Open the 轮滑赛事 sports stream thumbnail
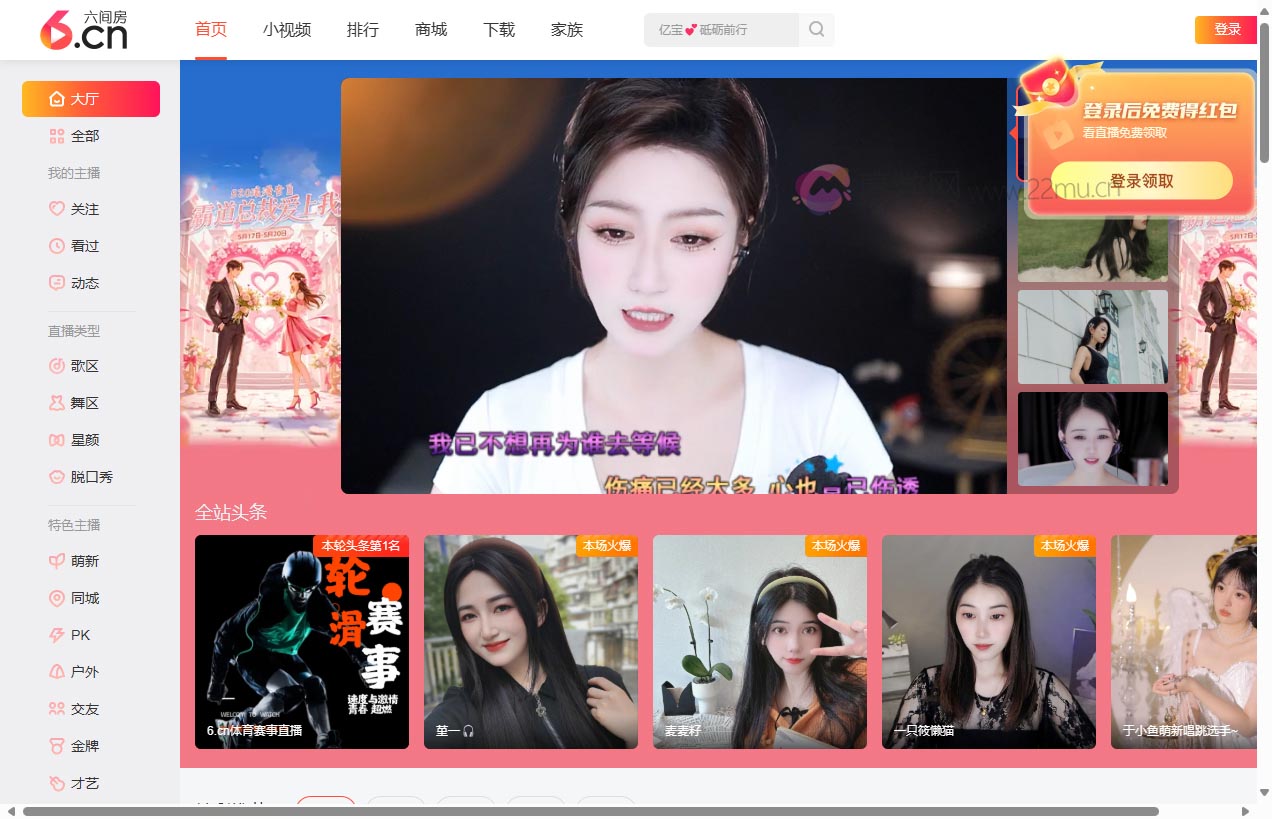The width and height of the screenshot is (1272, 819). click(302, 642)
